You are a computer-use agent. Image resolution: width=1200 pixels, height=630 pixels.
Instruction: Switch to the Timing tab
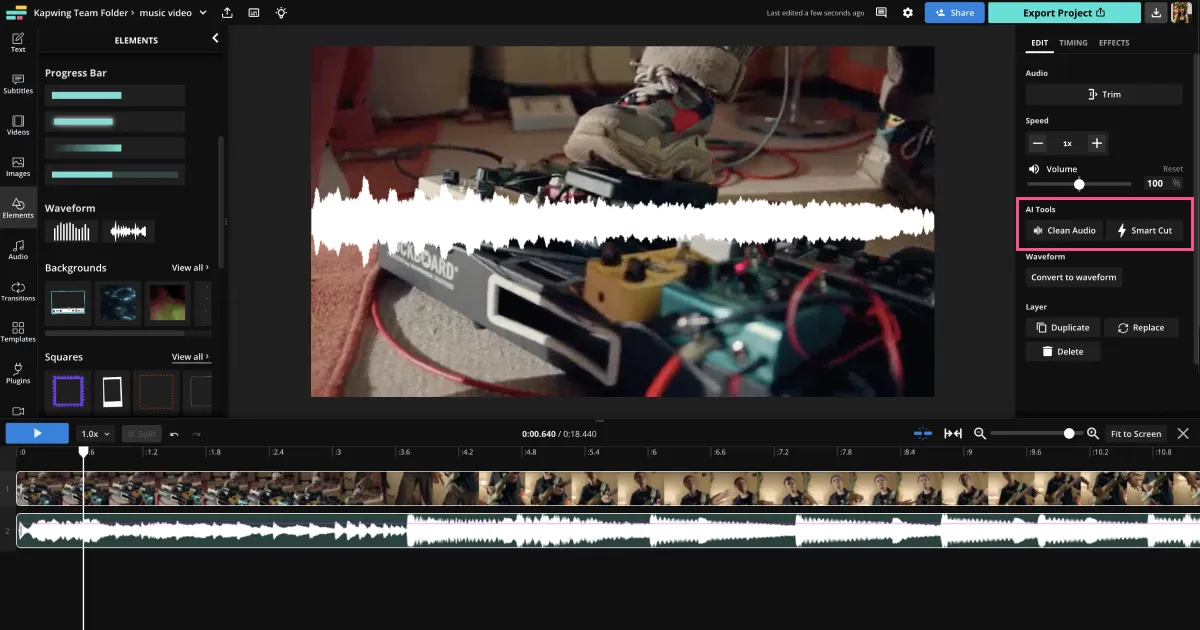pos(1073,43)
